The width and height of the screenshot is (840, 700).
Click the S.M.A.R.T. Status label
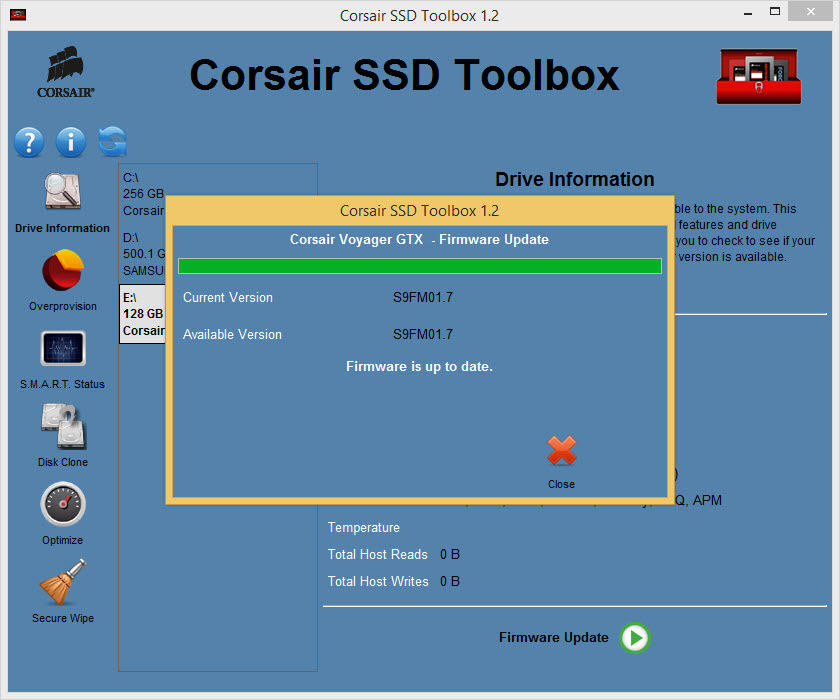point(62,384)
